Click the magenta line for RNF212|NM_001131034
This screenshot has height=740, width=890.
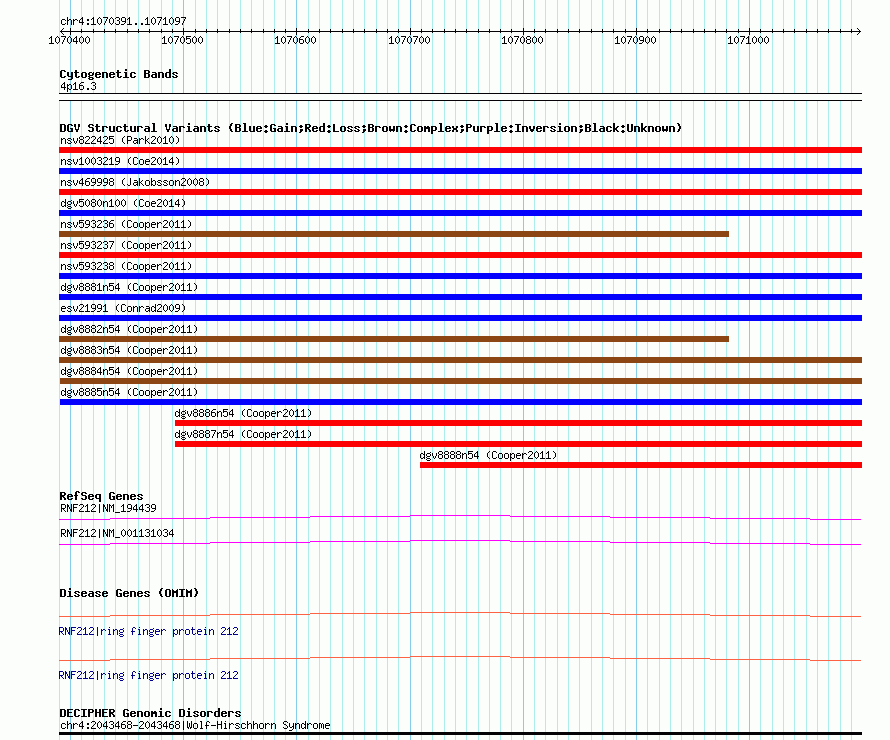click(x=460, y=543)
